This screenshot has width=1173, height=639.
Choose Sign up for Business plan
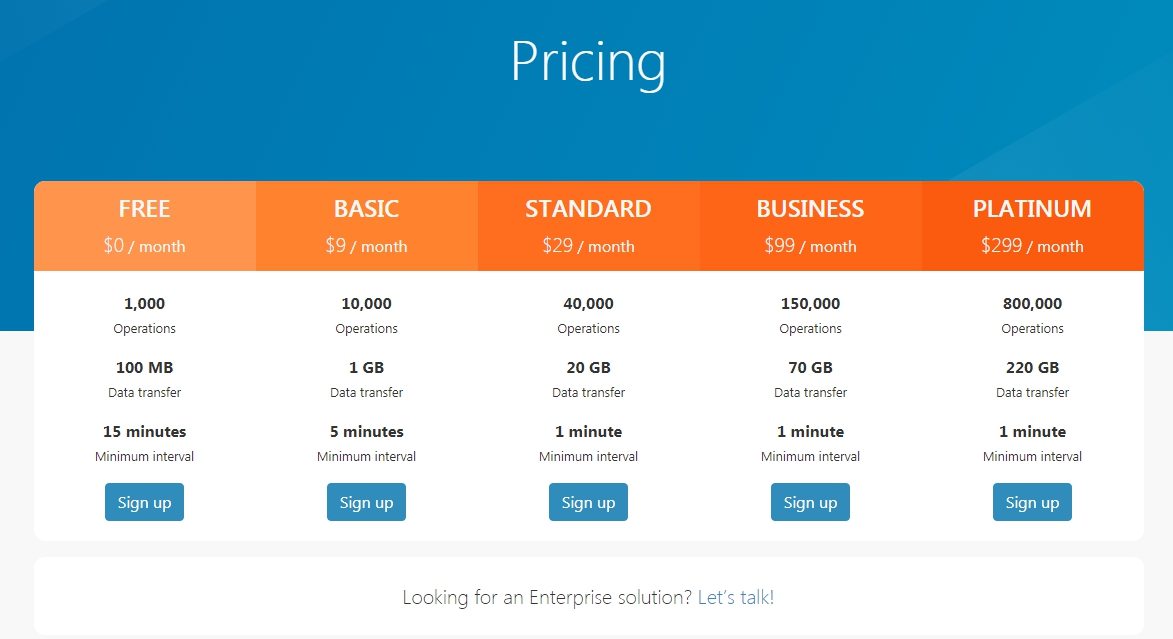coord(810,502)
